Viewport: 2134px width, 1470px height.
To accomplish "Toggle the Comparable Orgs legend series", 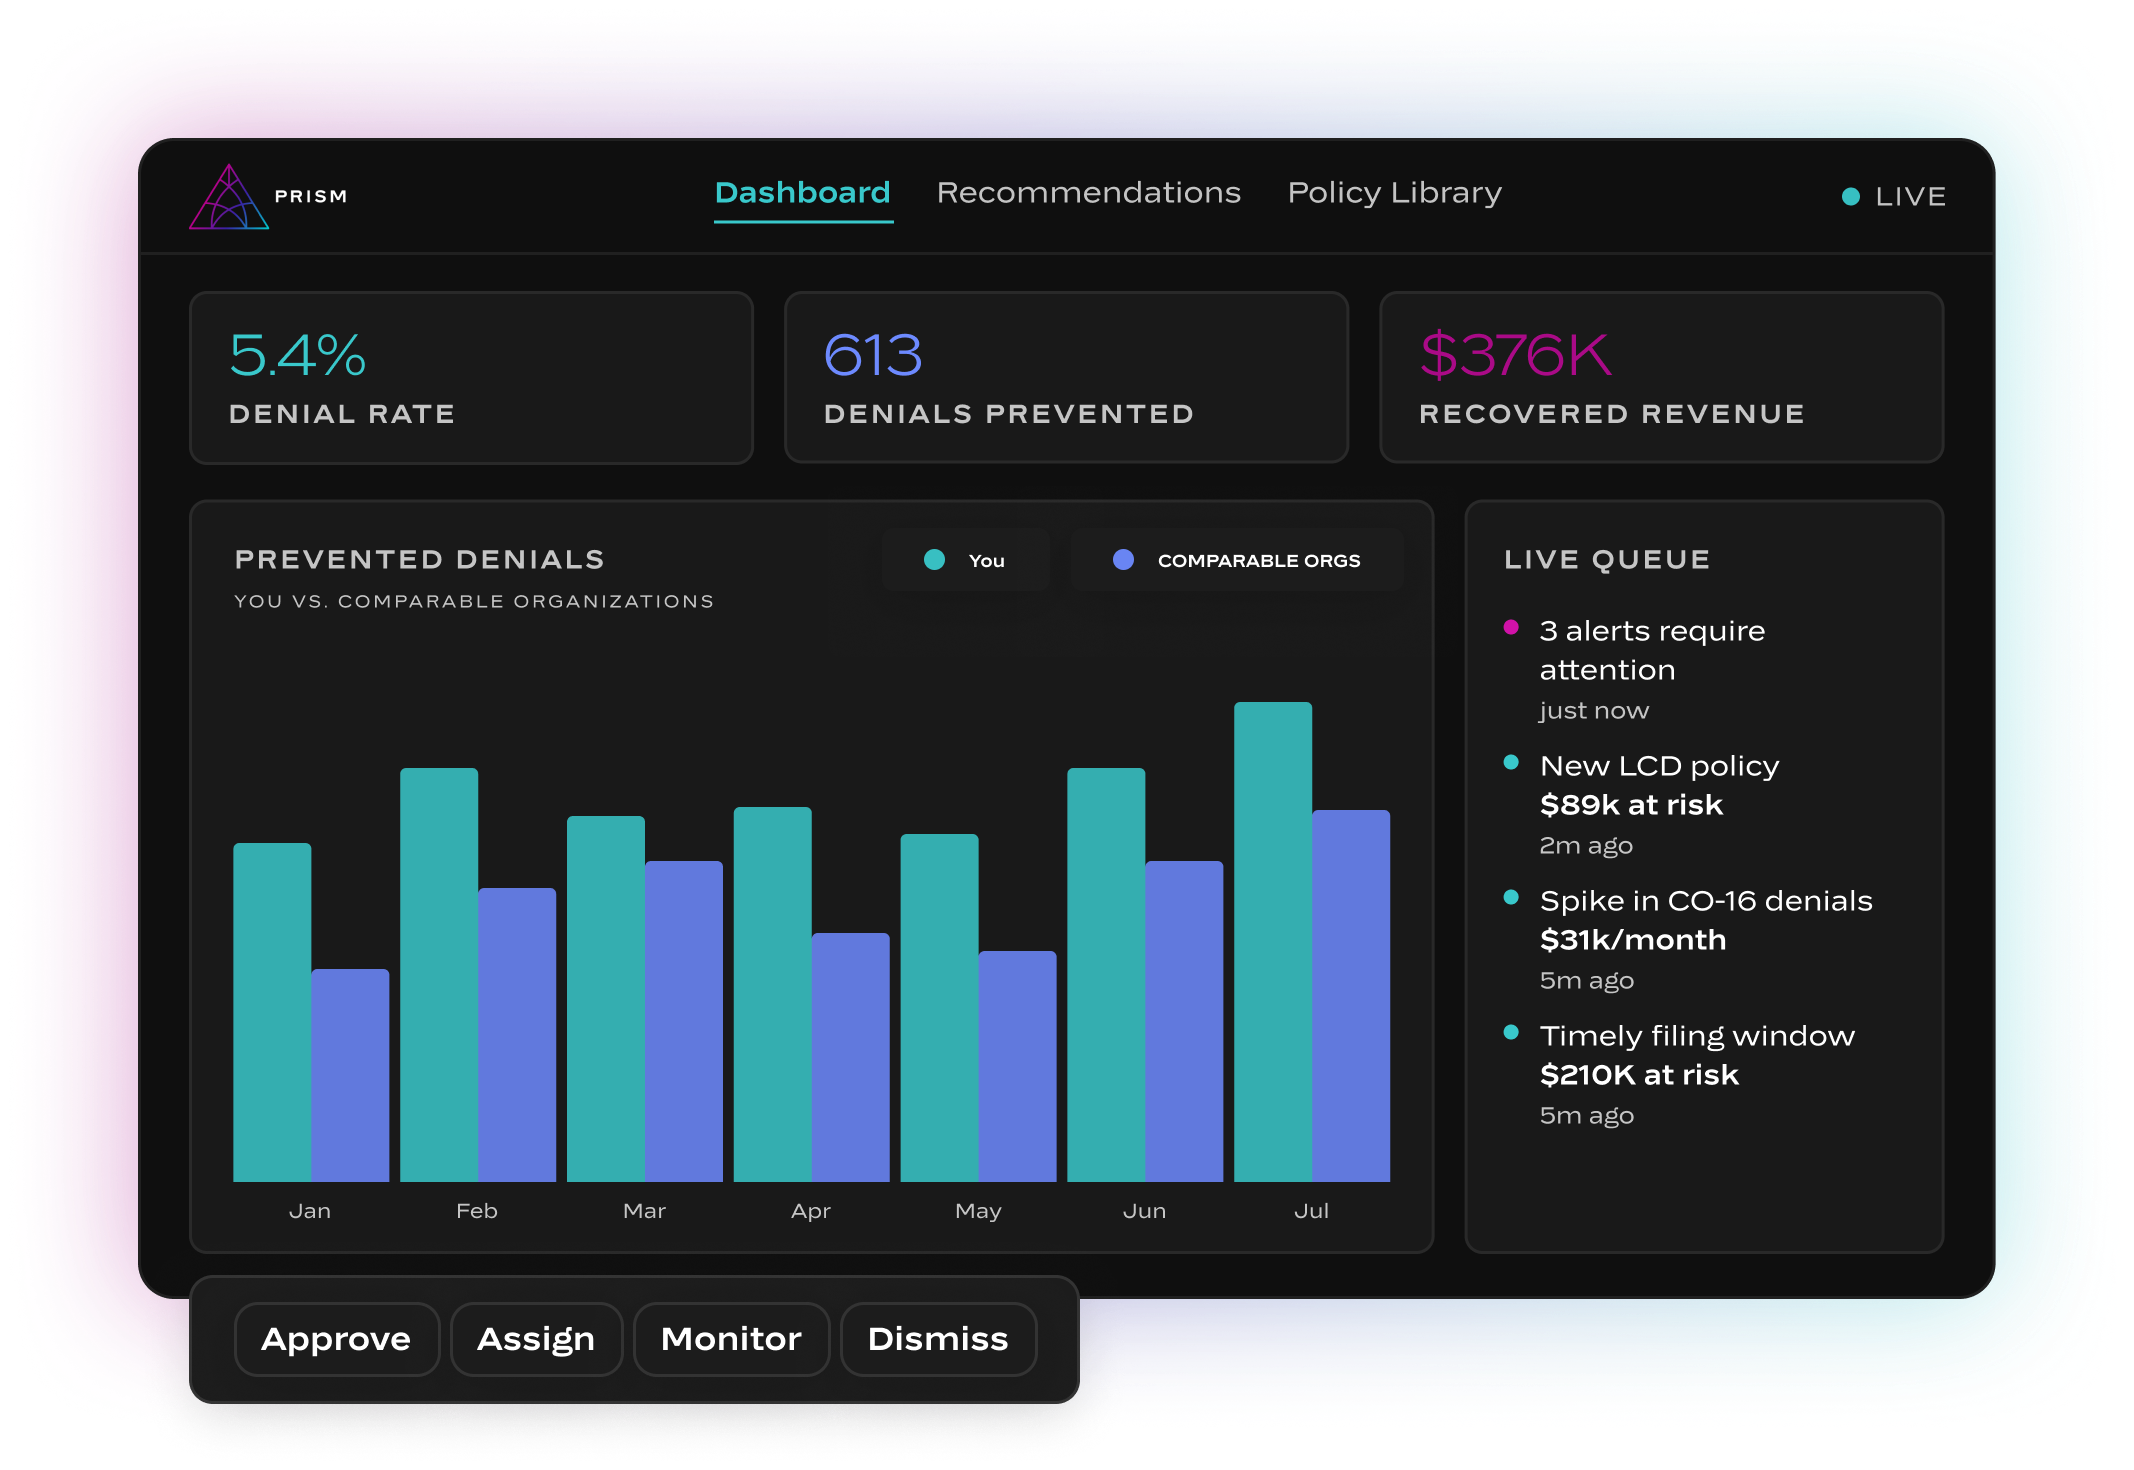I will click(1237, 560).
